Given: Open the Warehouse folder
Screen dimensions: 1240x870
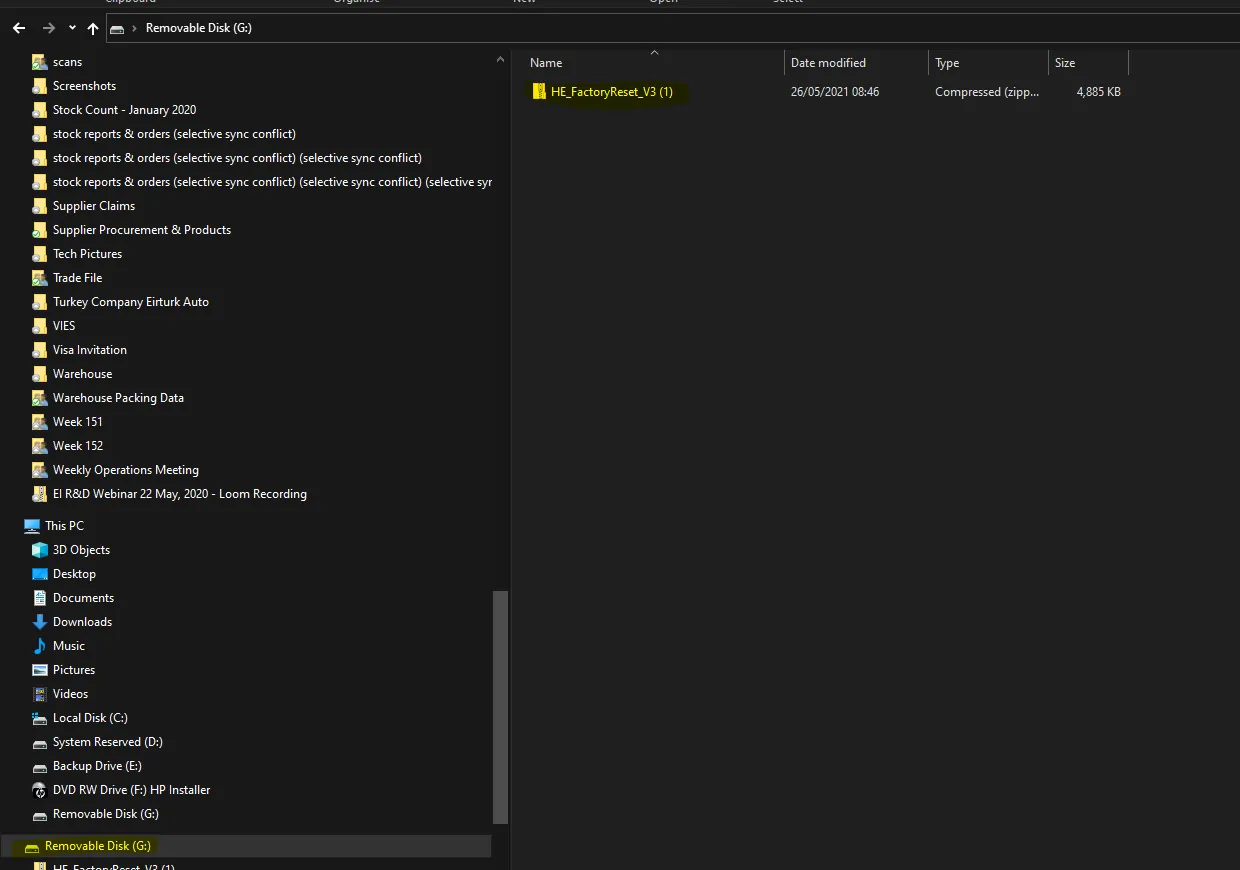Looking at the screenshot, I should [x=82, y=374].
